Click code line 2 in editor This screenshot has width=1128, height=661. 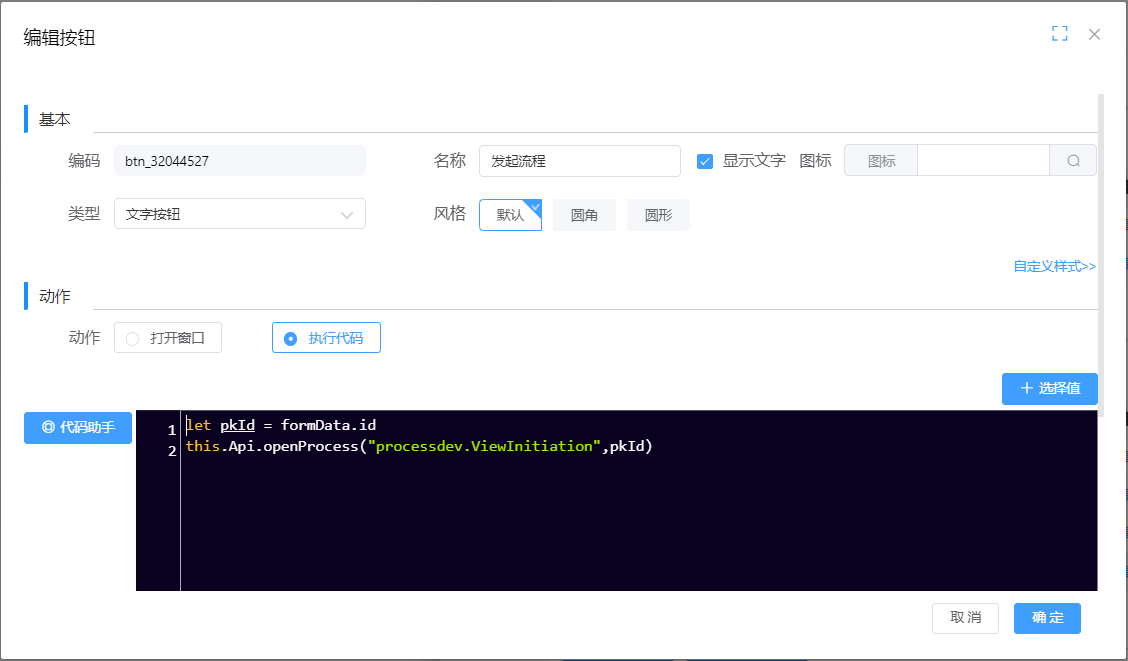418,447
